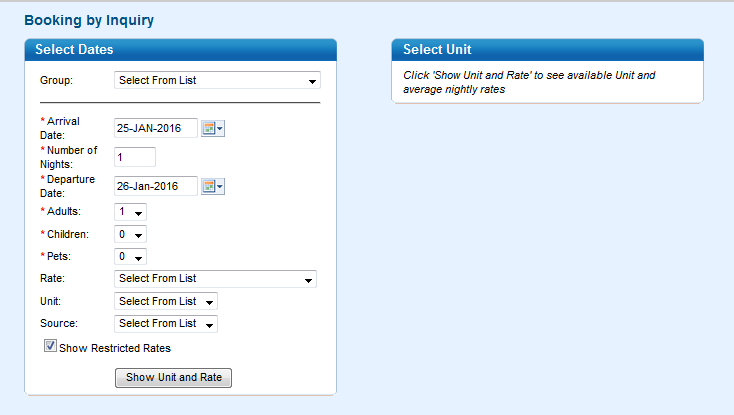Click the Show Restricted Rates label text
Viewport: 734px width, 415px height.
coord(115,348)
